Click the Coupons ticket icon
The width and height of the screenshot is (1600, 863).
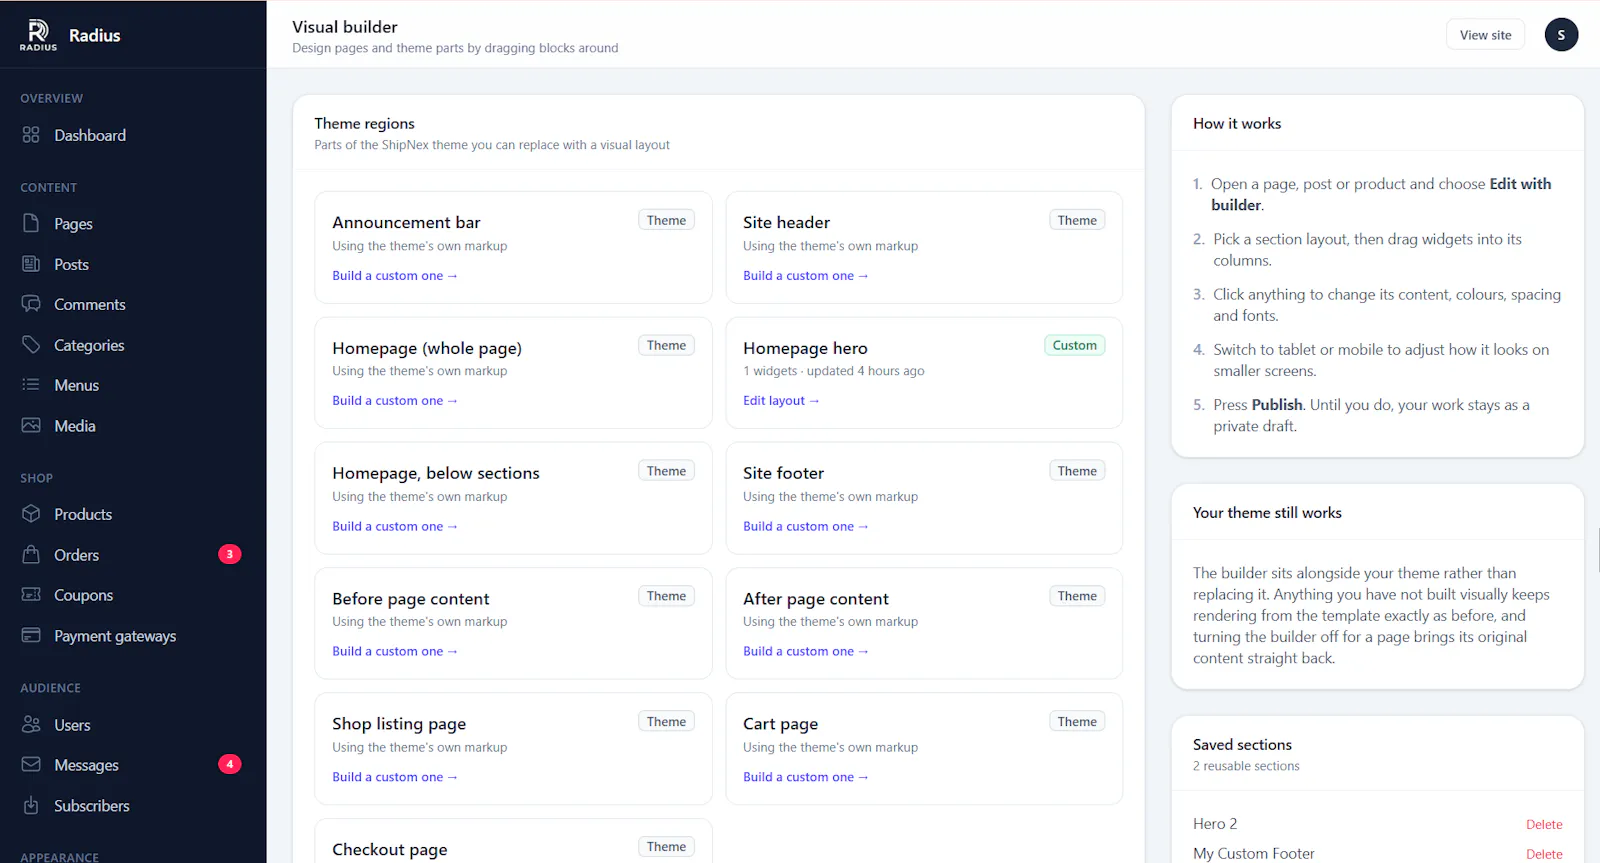click(31, 595)
